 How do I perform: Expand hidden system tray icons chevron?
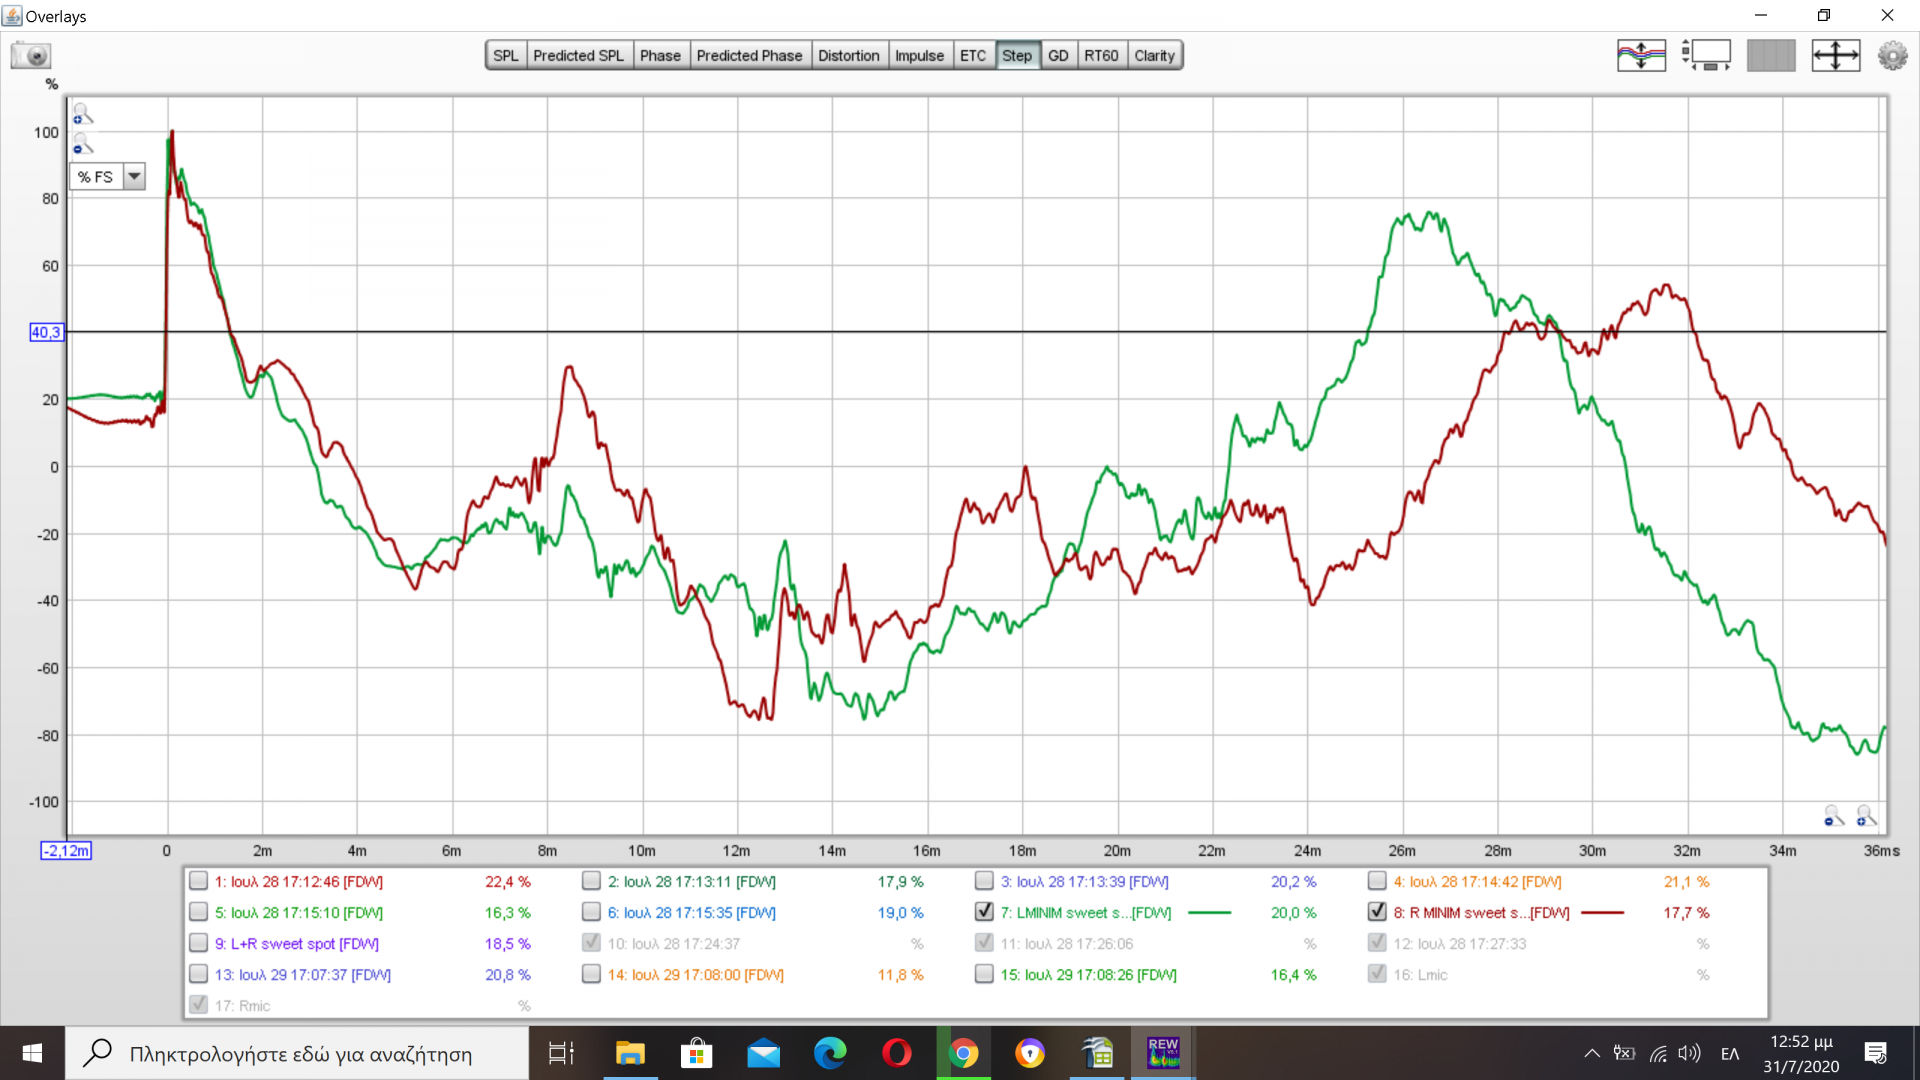click(1591, 1053)
